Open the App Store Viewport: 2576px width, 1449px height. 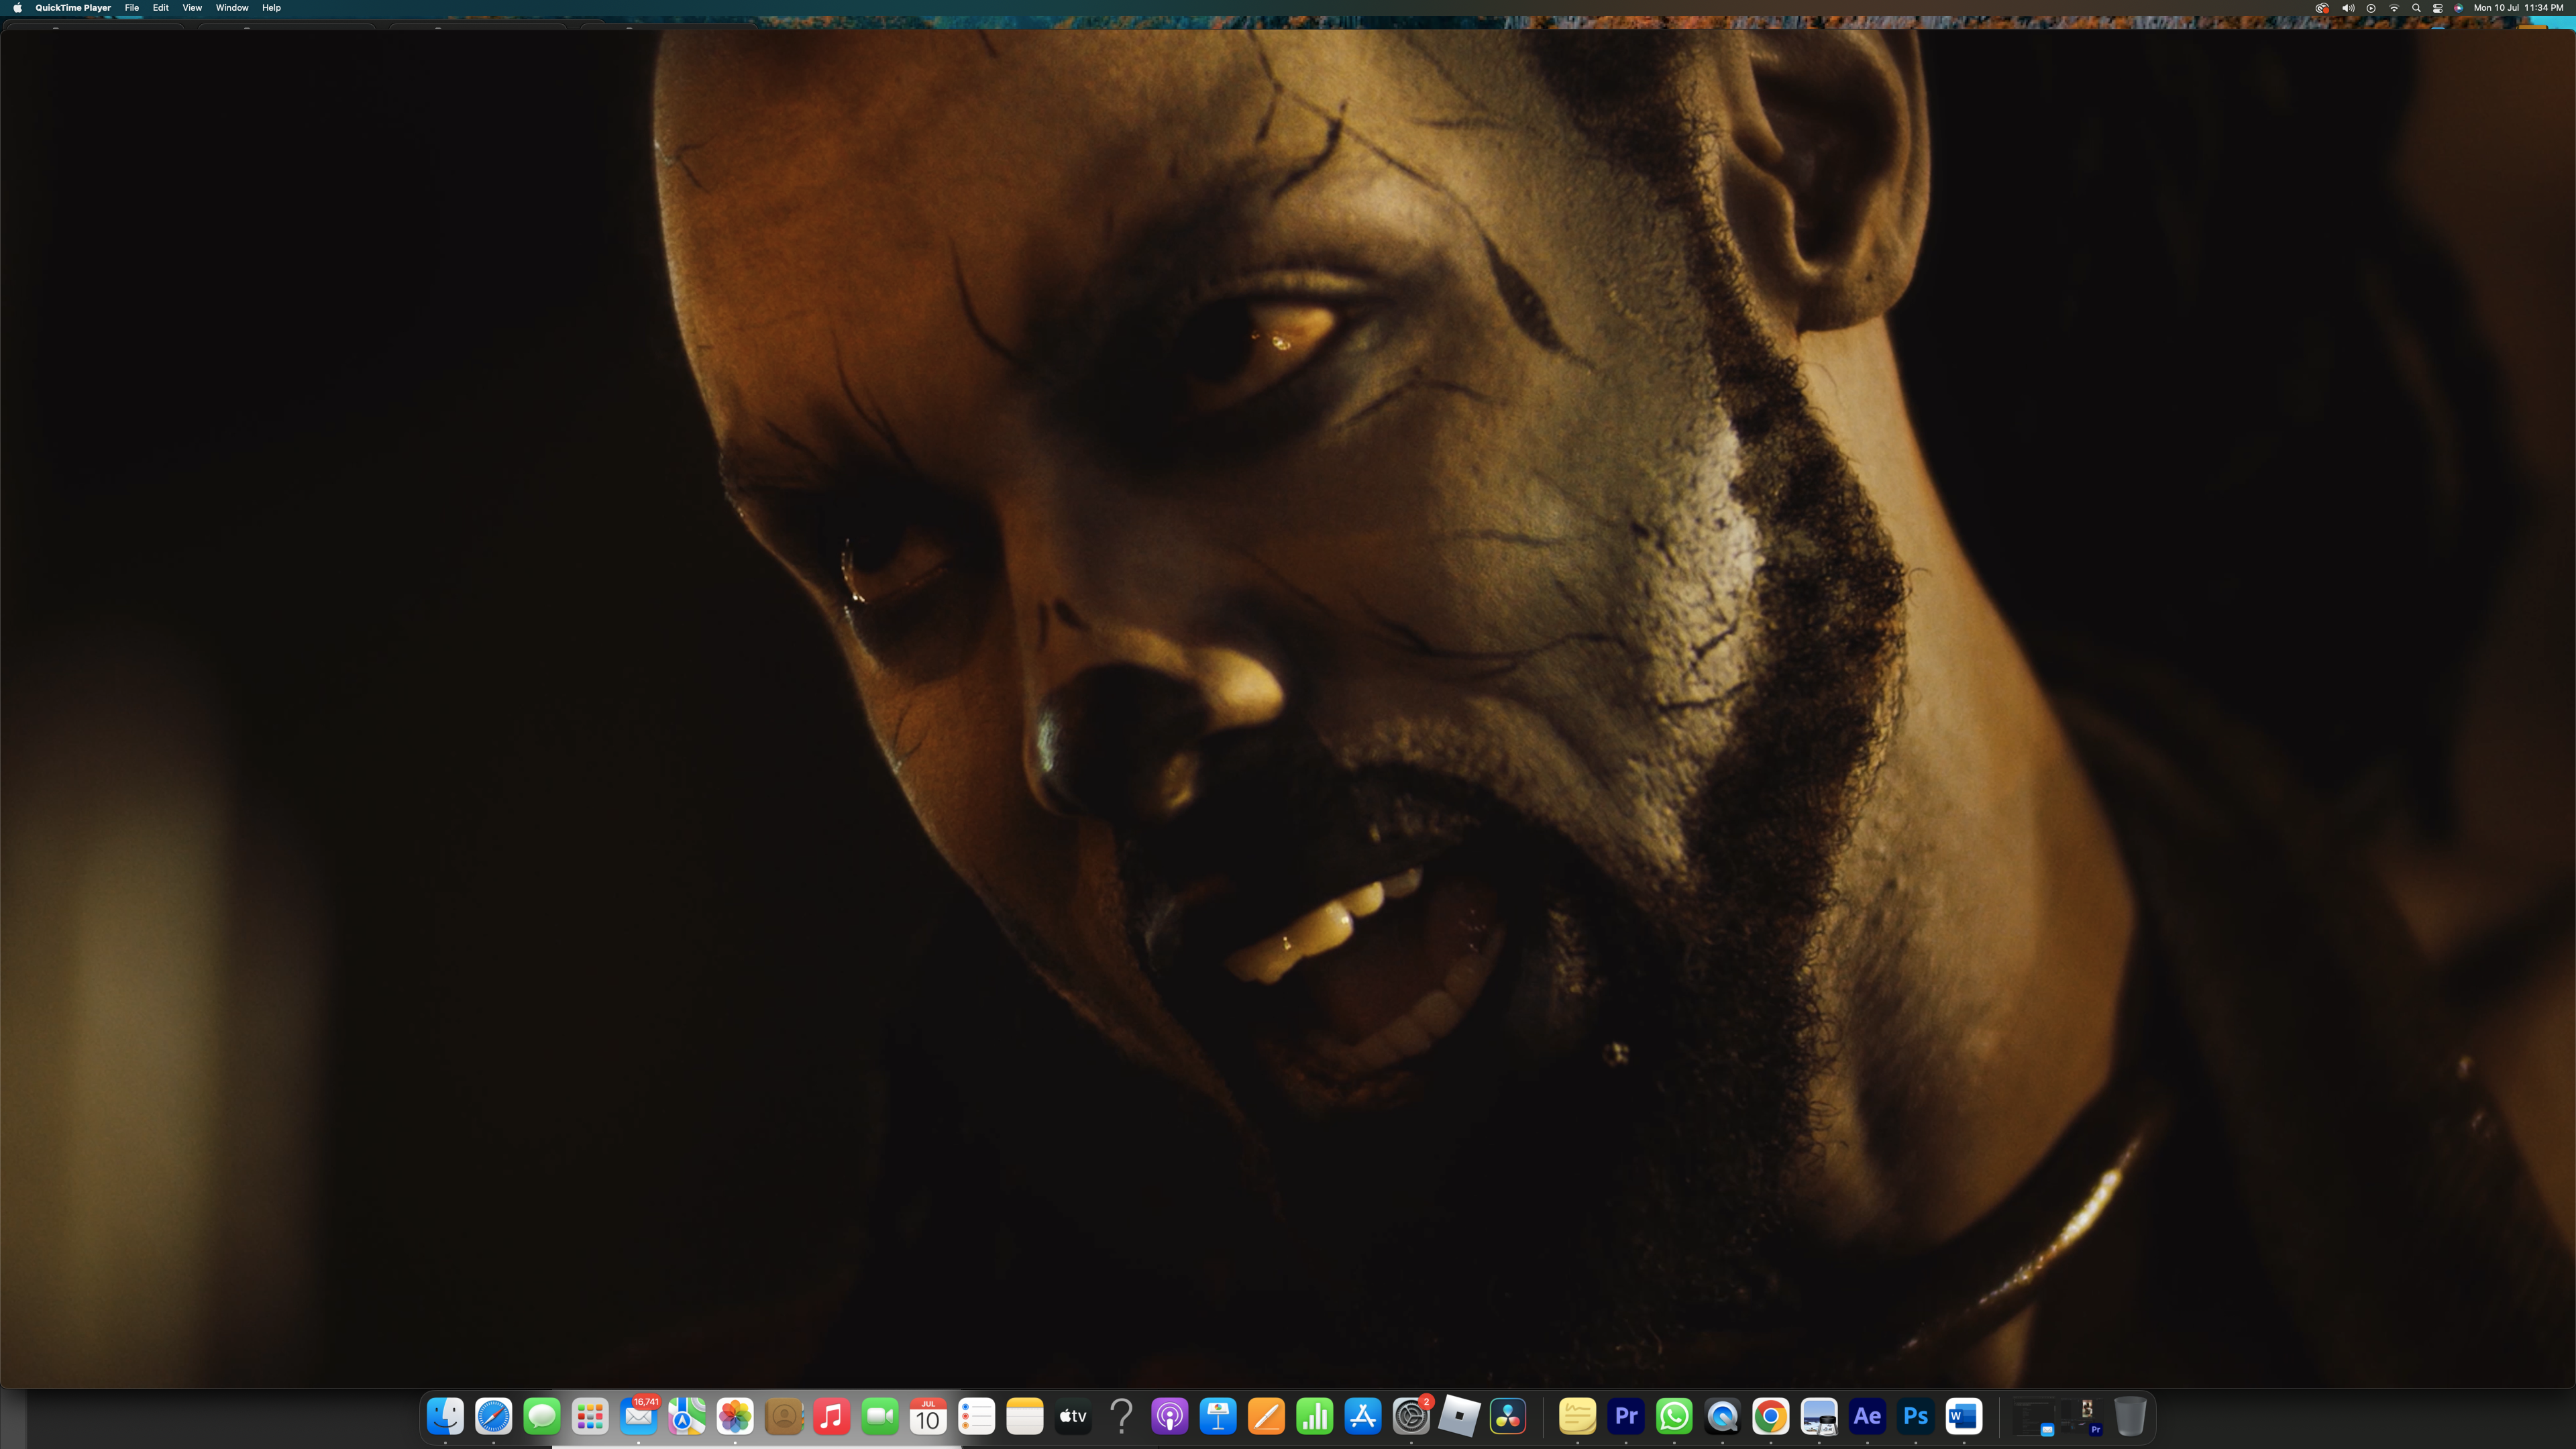pyautogui.click(x=1363, y=1416)
